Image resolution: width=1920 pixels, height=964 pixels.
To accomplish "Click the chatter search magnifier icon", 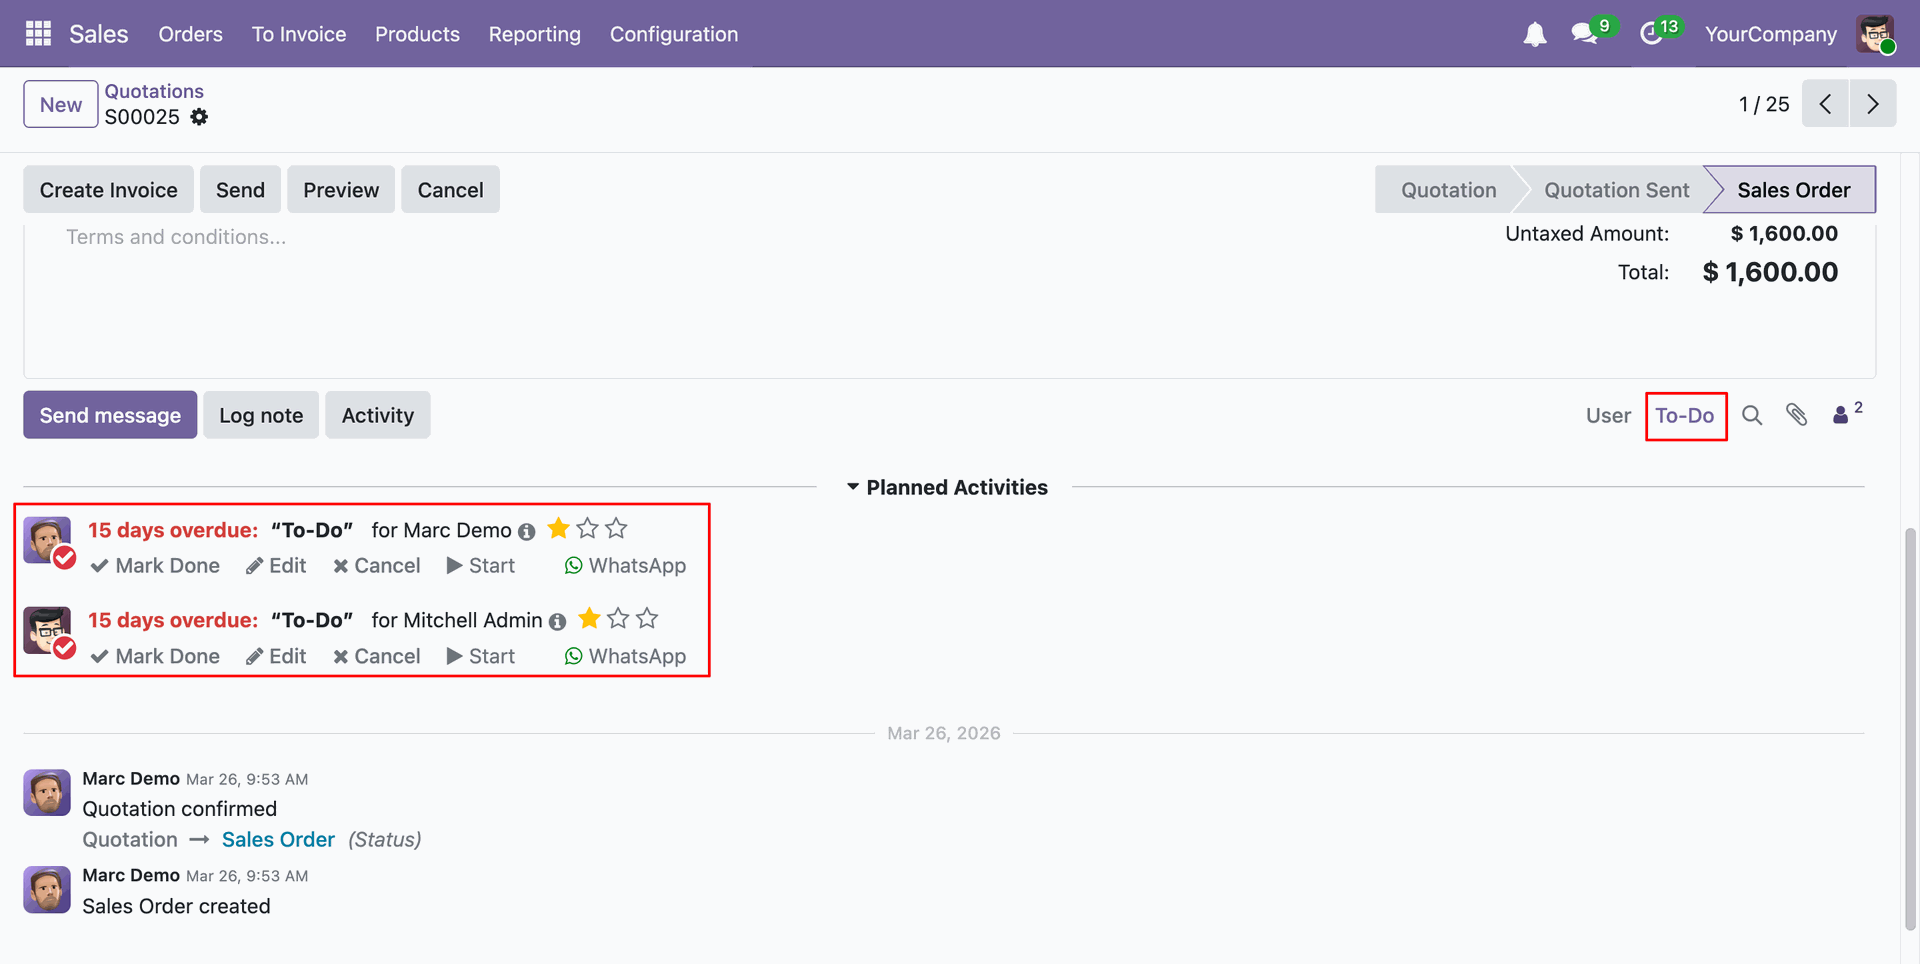I will [x=1752, y=415].
